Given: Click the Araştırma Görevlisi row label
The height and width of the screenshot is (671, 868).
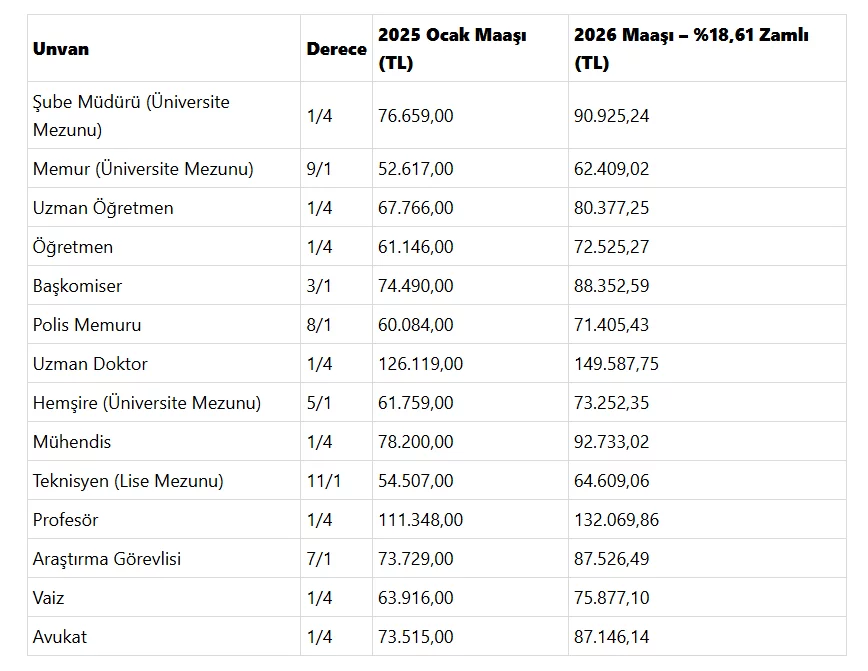Looking at the screenshot, I should [107, 559].
